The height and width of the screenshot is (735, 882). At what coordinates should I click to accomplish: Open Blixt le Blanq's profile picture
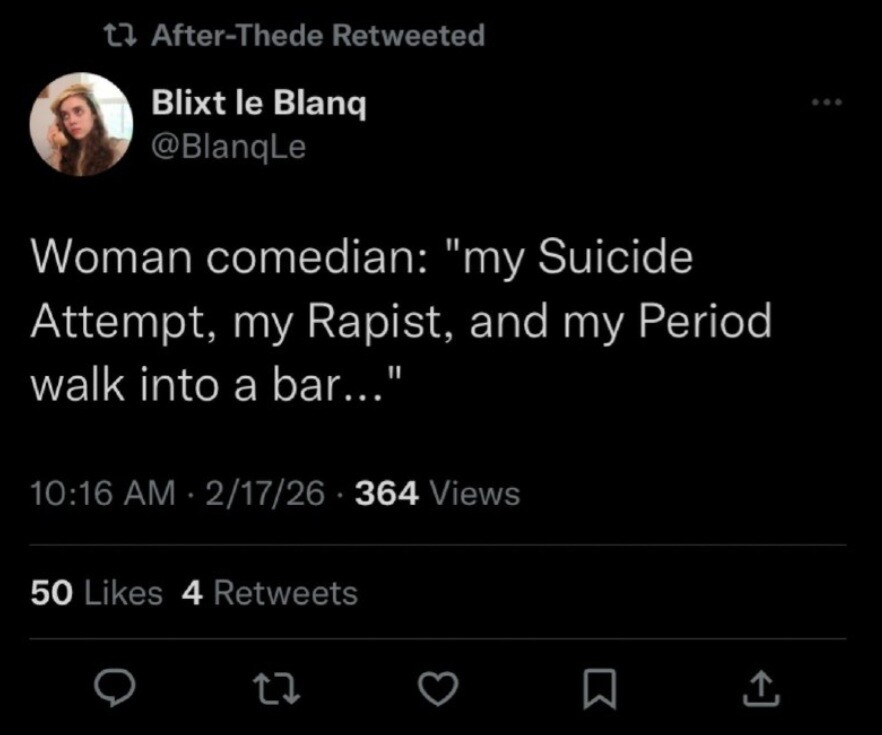(80, 124)
